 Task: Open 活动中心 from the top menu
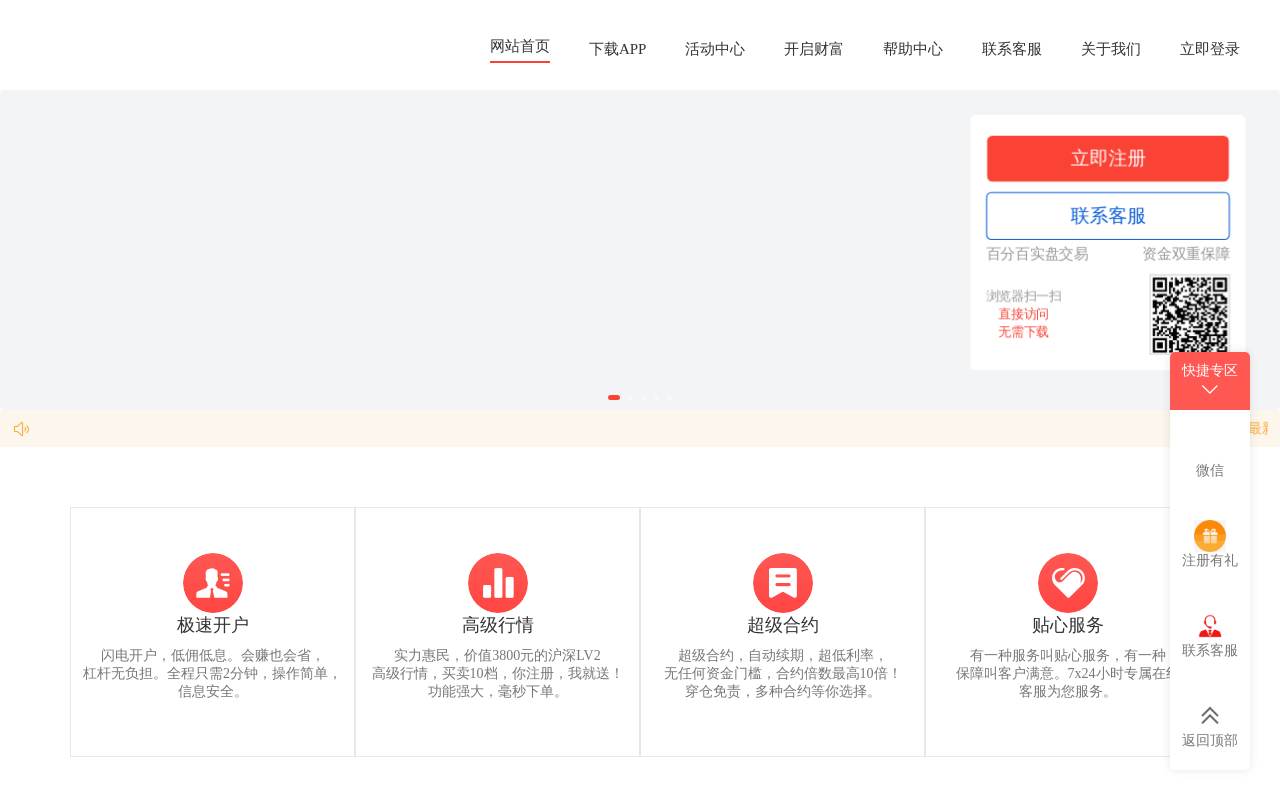[x=715, y=49]
